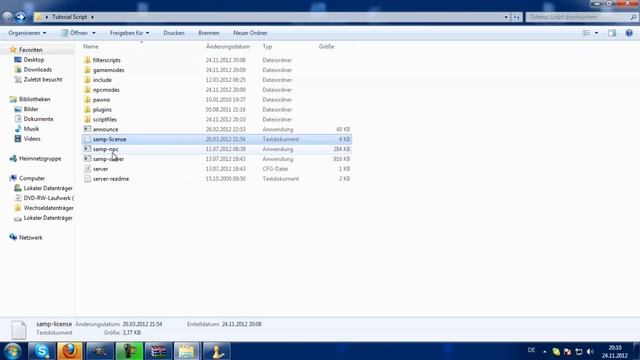Select the samp-npc application icon
Image resolution: width=640 pixels, height=360 pixels.
coord(87,149)
